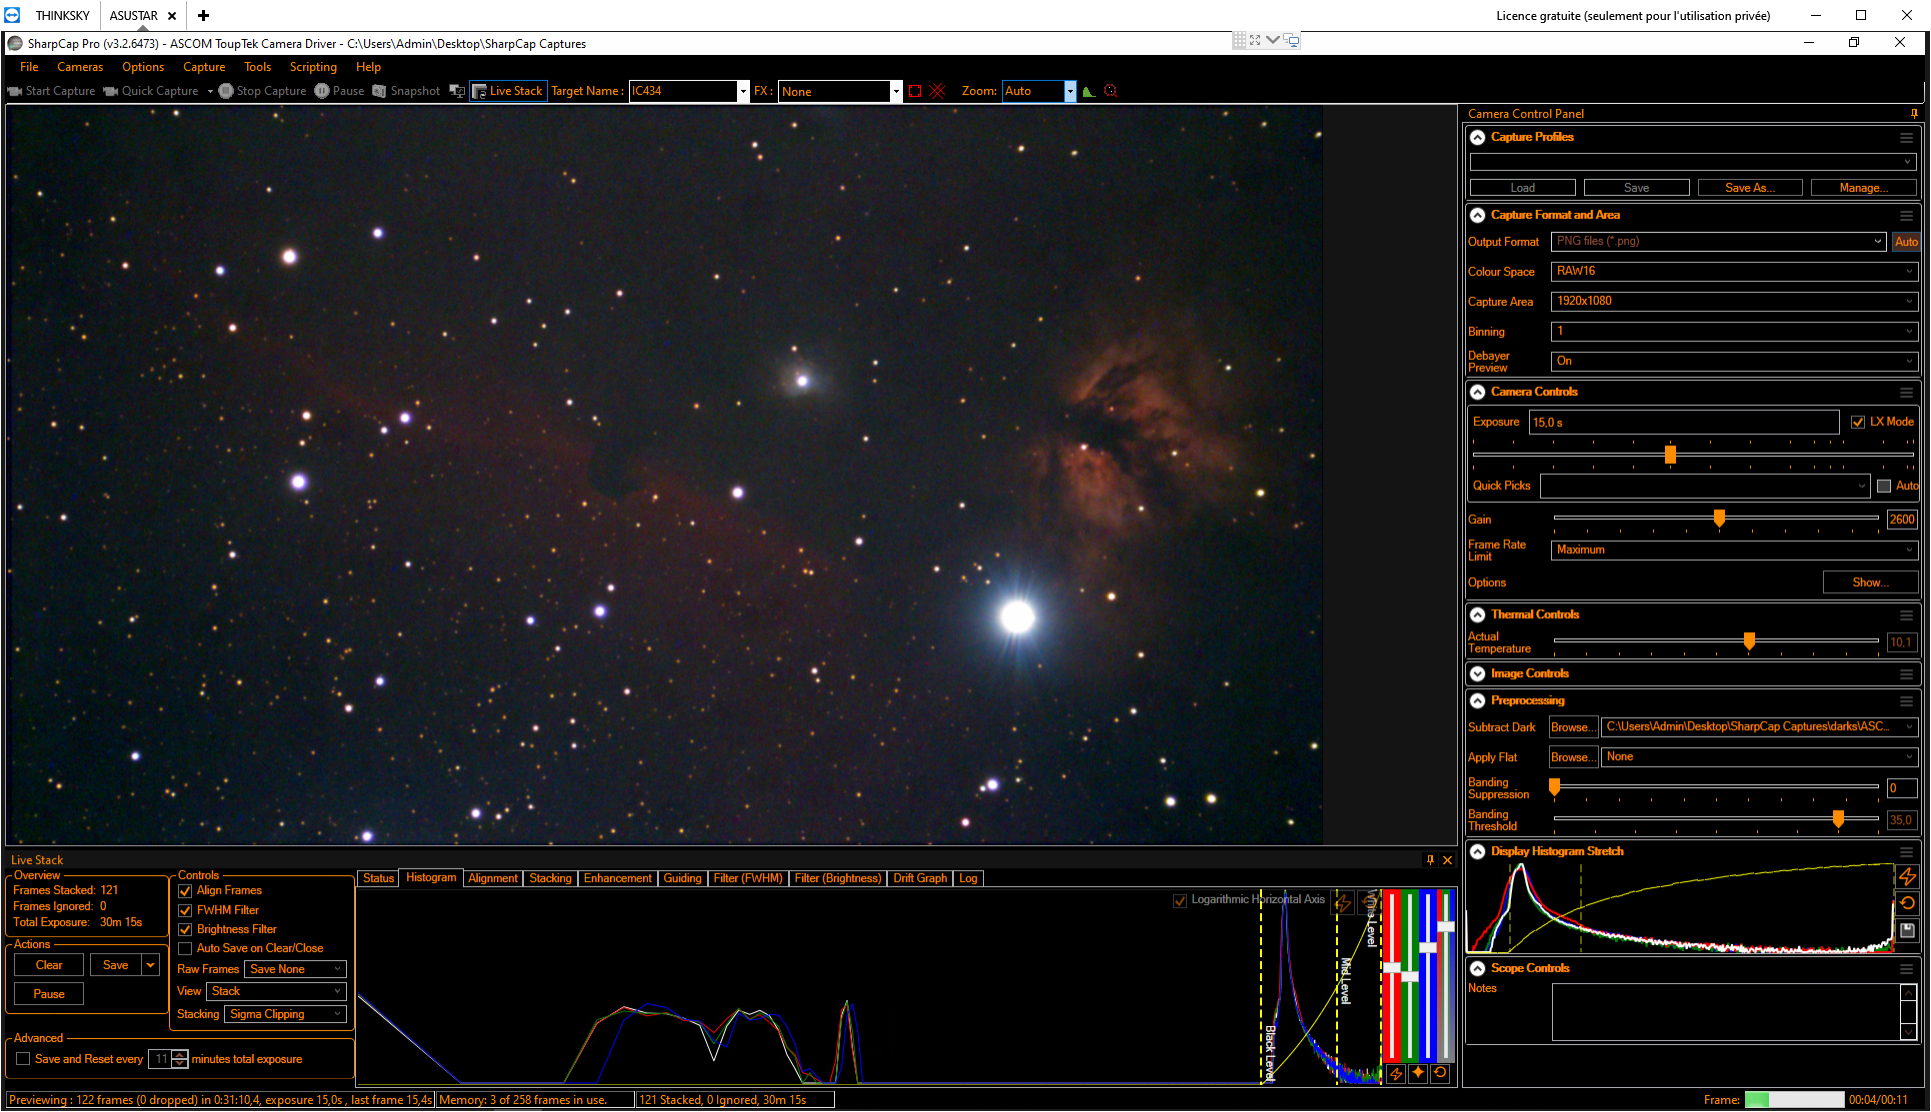Open the Preprocessing section hamburger menu
This screenshot has height=1112, width=1931.
coord(1906,702)
